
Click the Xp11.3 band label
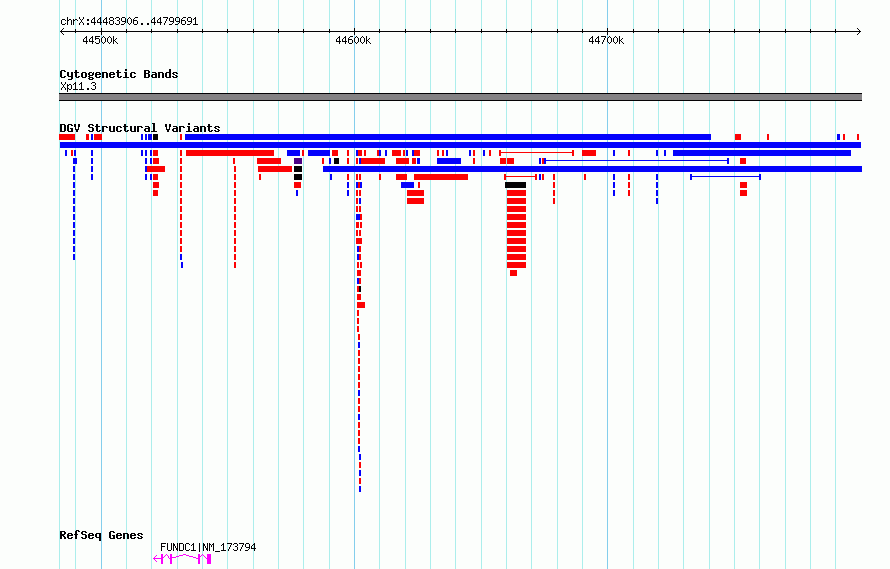coord(78,86)
